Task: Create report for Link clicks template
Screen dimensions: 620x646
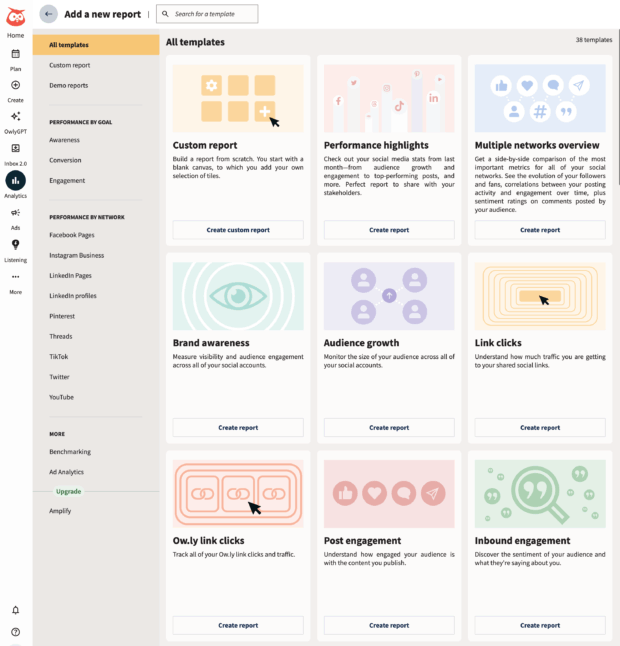Action: (540, 427)
